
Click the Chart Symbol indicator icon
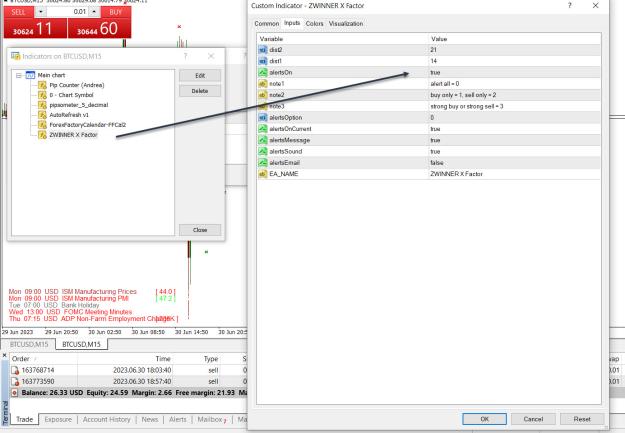tap(42, 95)
